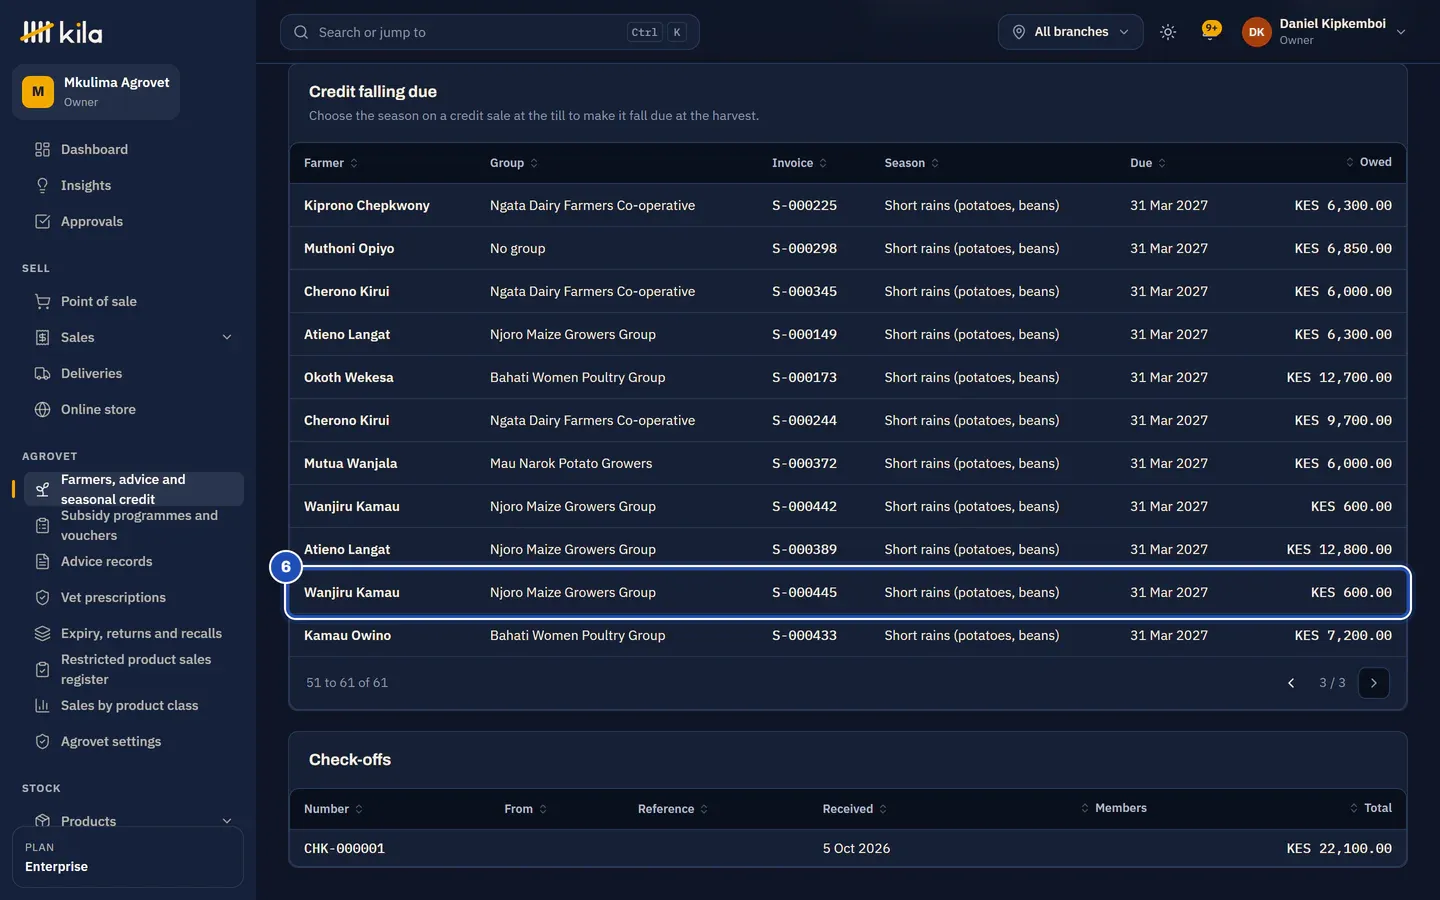Click the Online store globe icon
This screenshot has width=1440, height=900.
42,409
